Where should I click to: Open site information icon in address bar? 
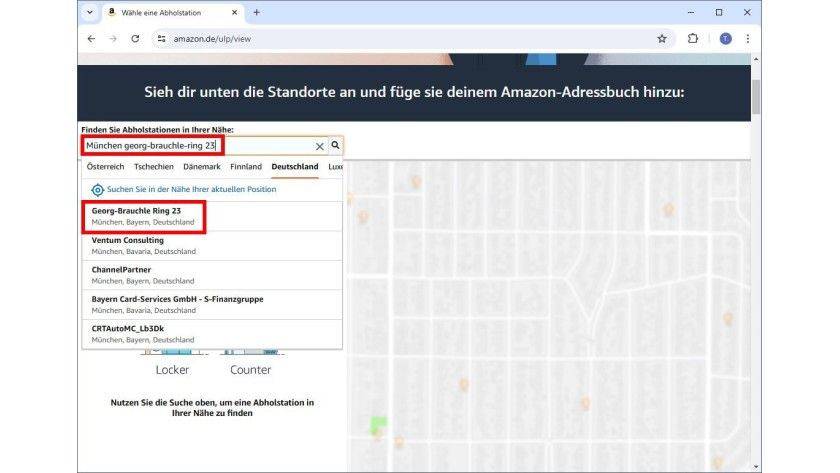pos(161,39)
